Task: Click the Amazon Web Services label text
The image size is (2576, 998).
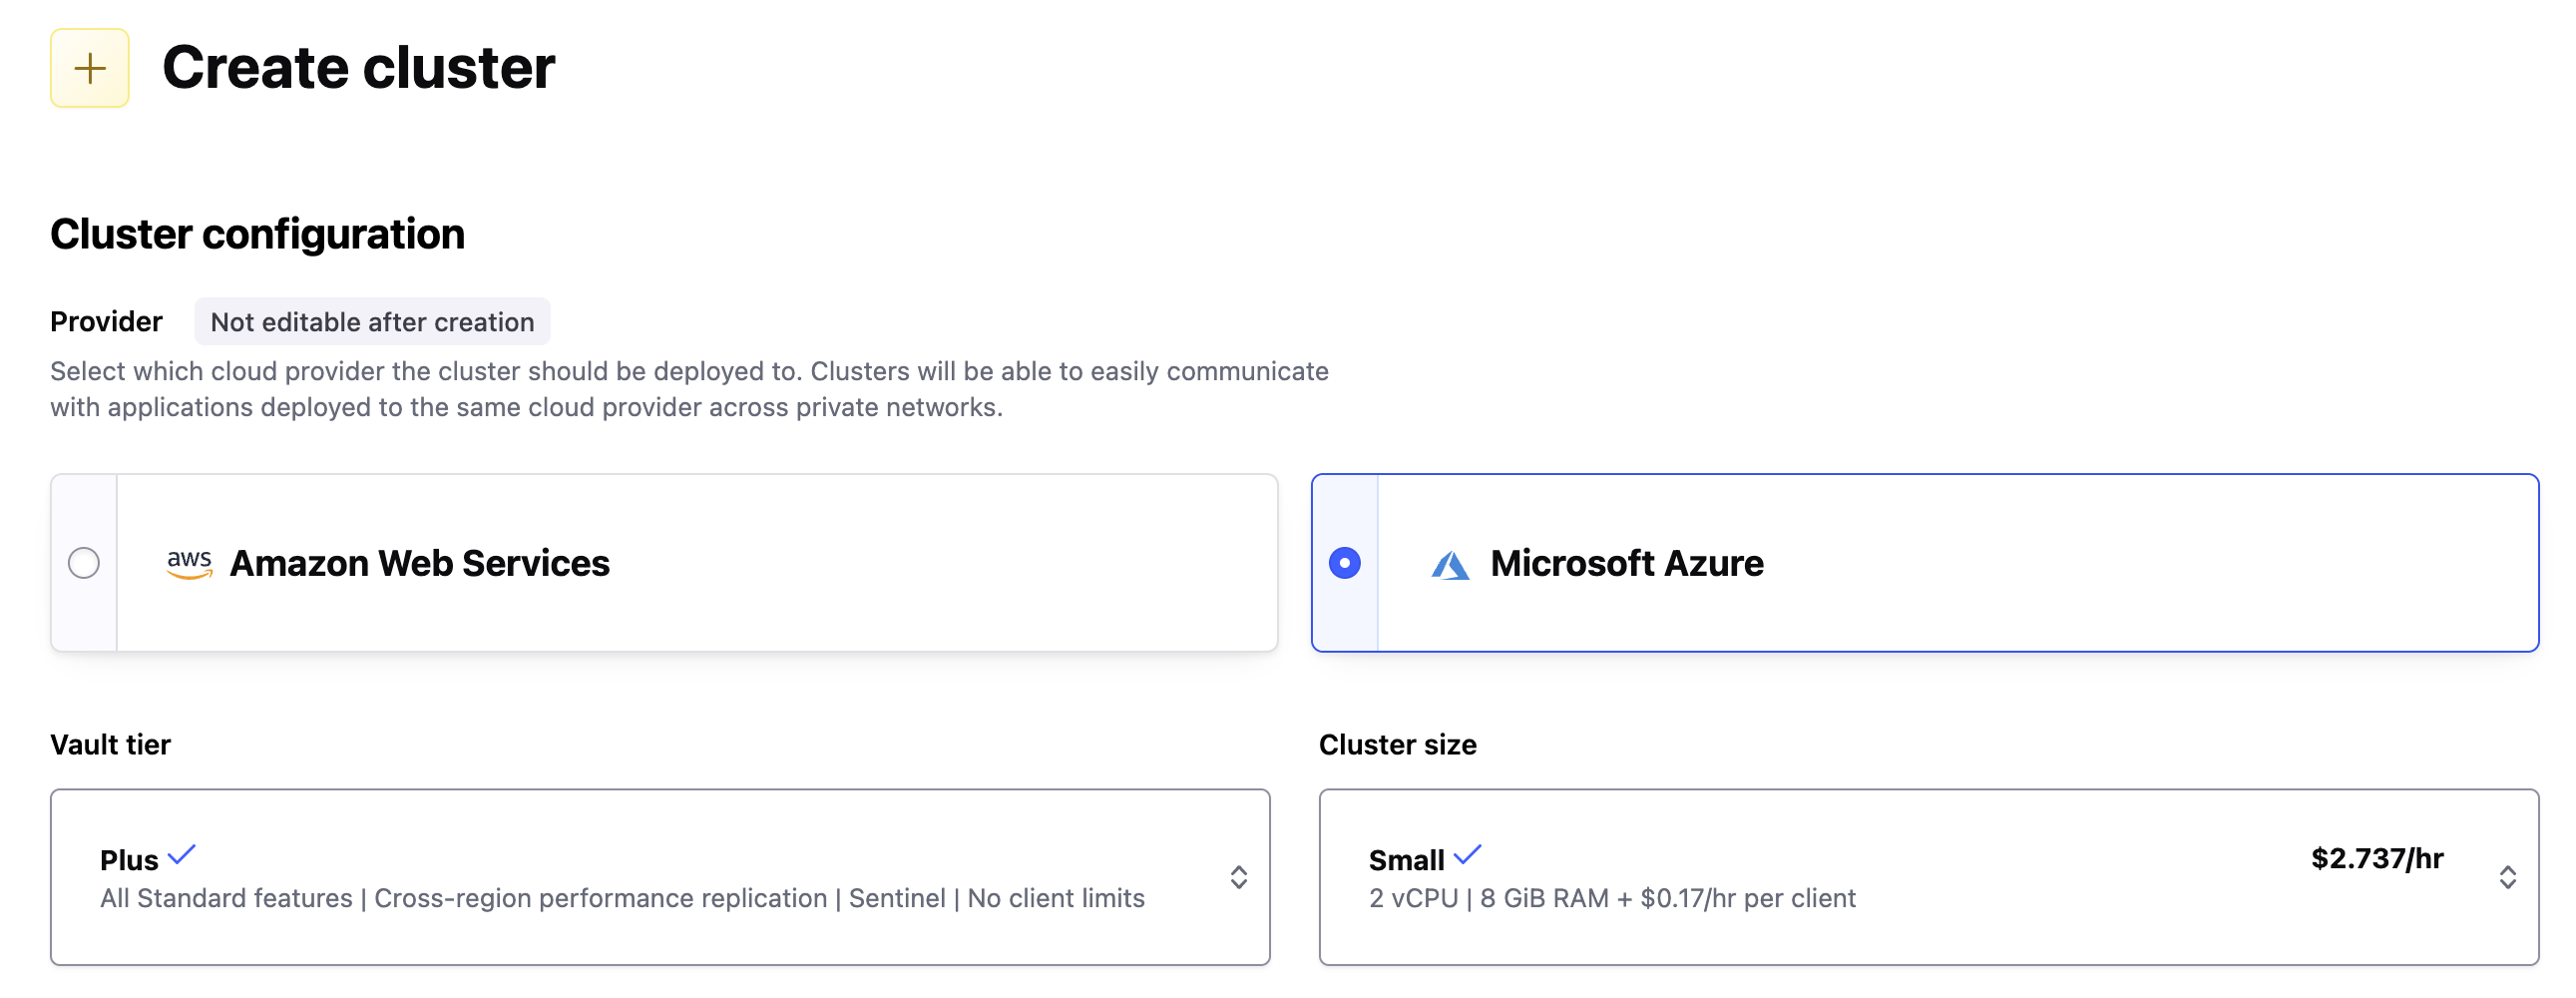Action: click(x=419, y=563)
